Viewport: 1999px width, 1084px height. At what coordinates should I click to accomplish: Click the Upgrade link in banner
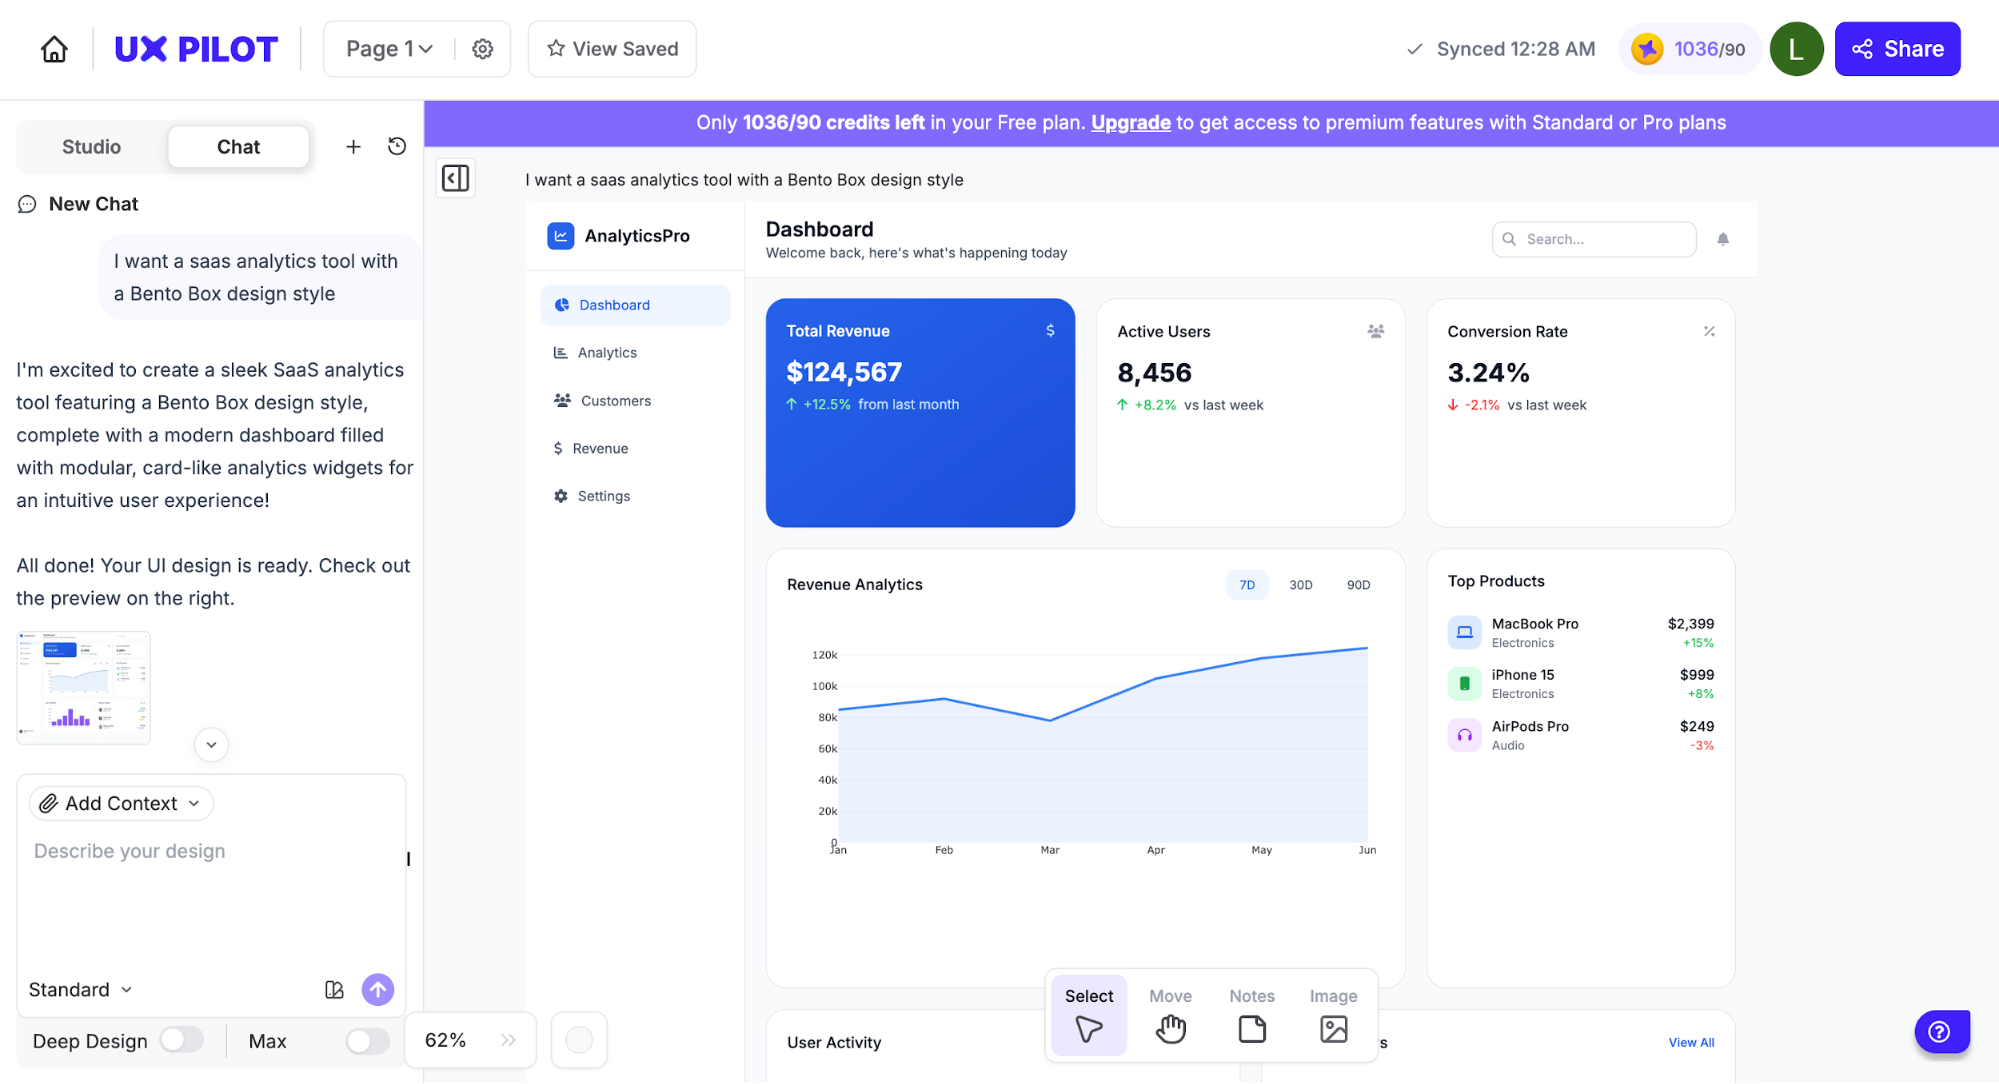(1130, 123)
